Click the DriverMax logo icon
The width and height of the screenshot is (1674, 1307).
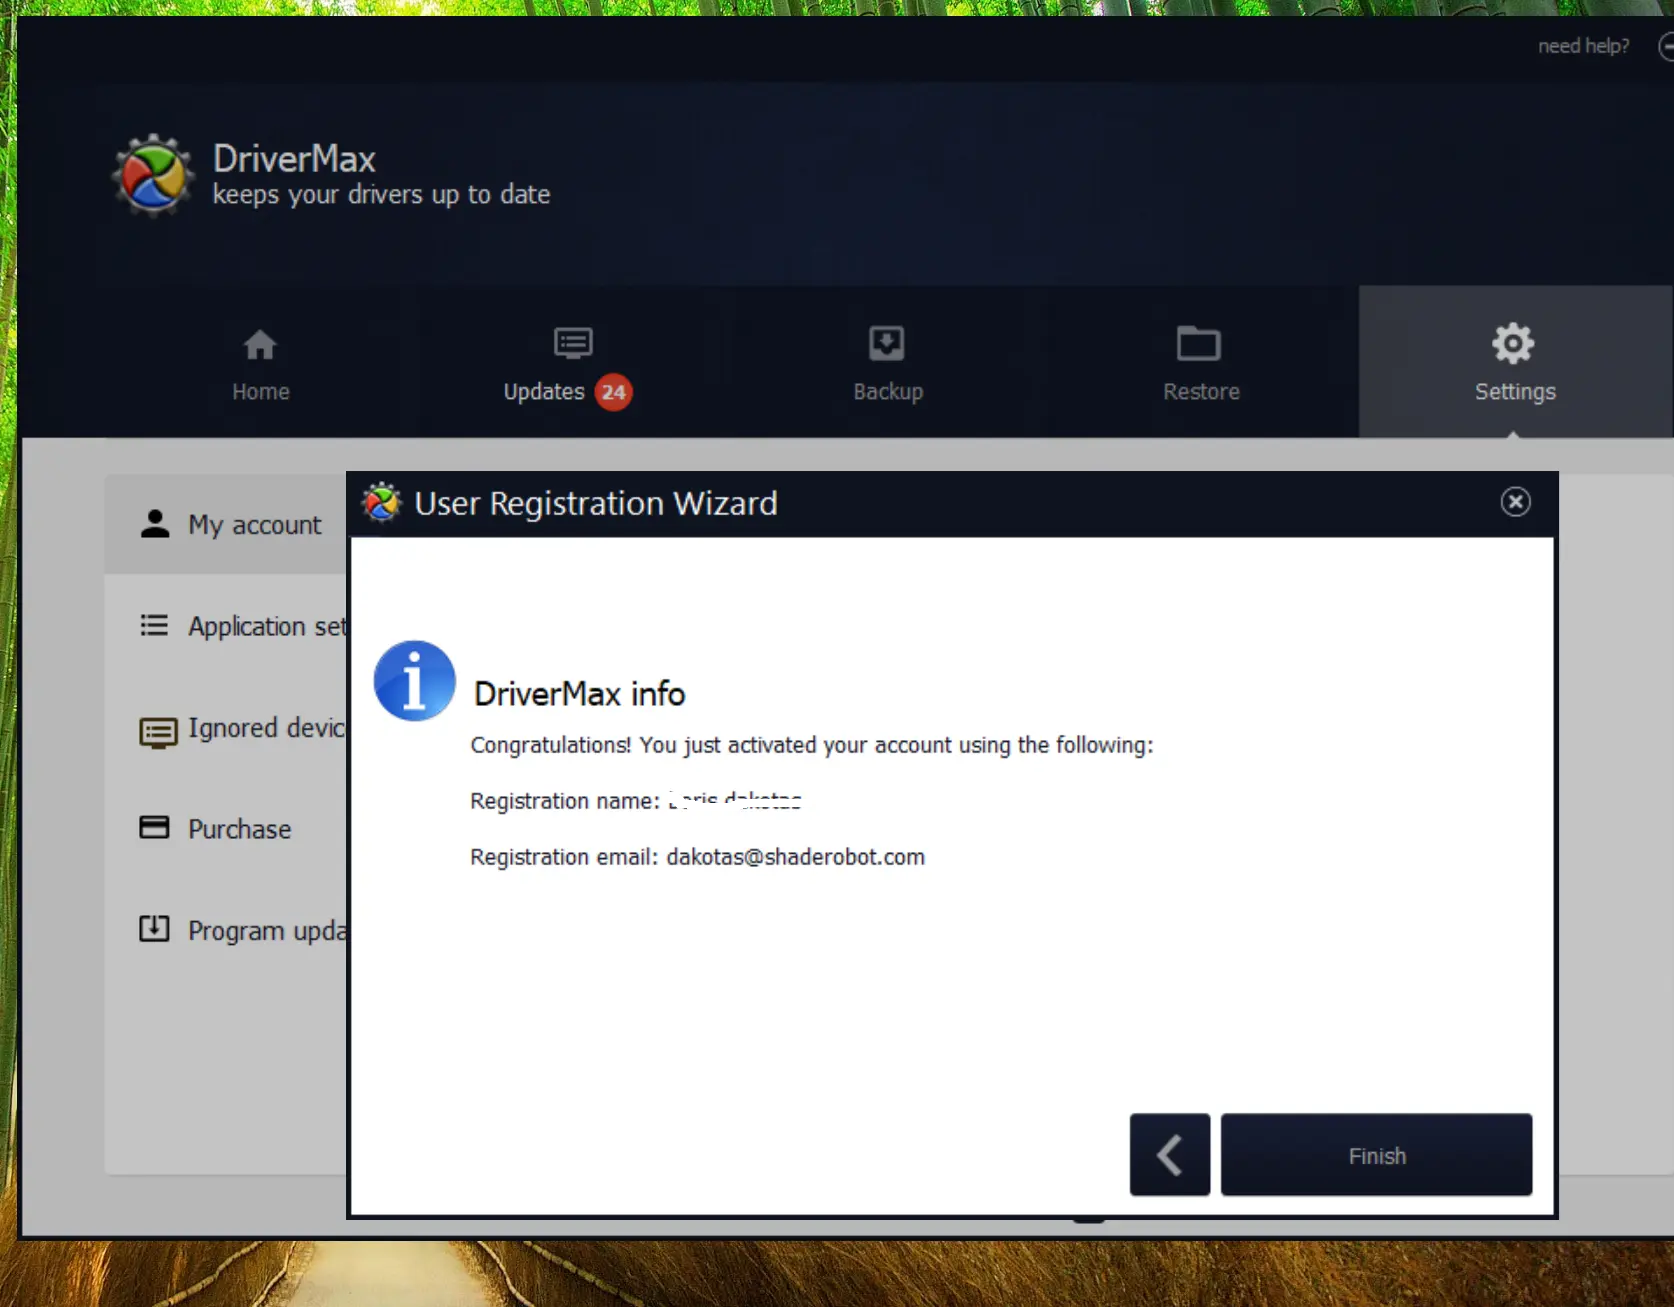point(152,175)
